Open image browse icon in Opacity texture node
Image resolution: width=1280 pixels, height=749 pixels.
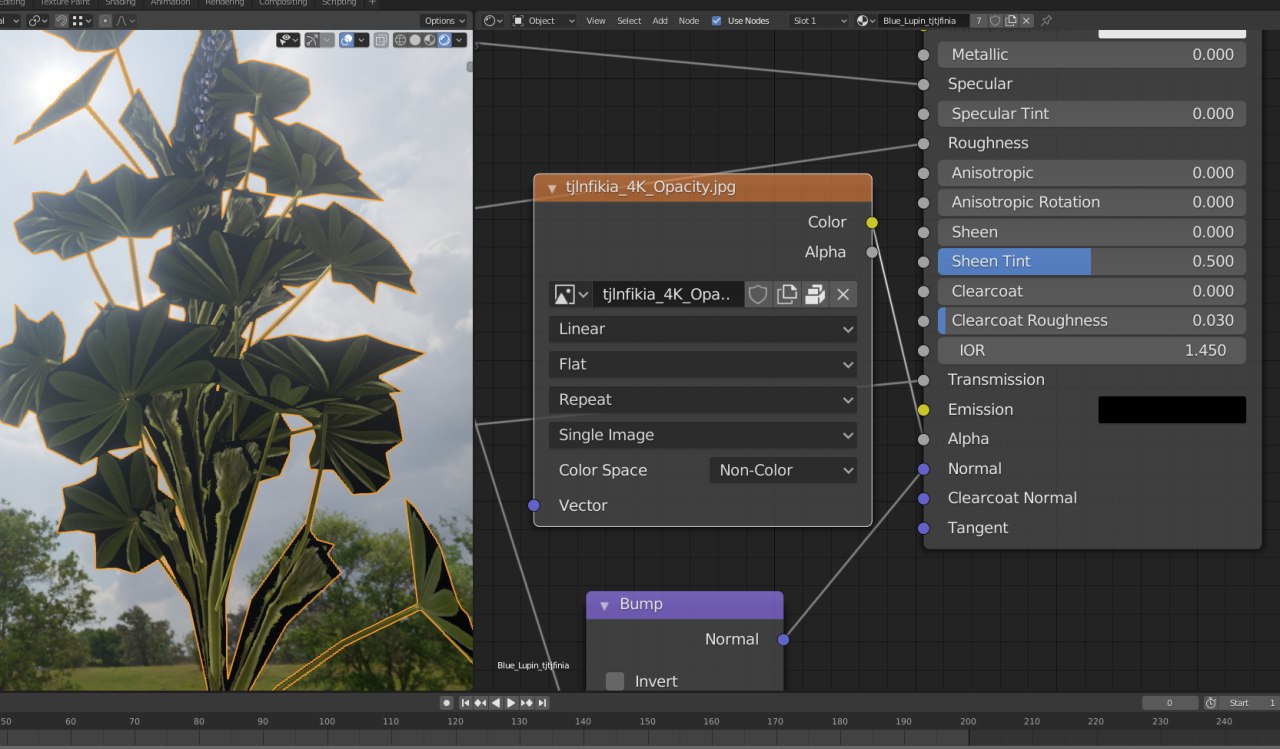(571, 294)
